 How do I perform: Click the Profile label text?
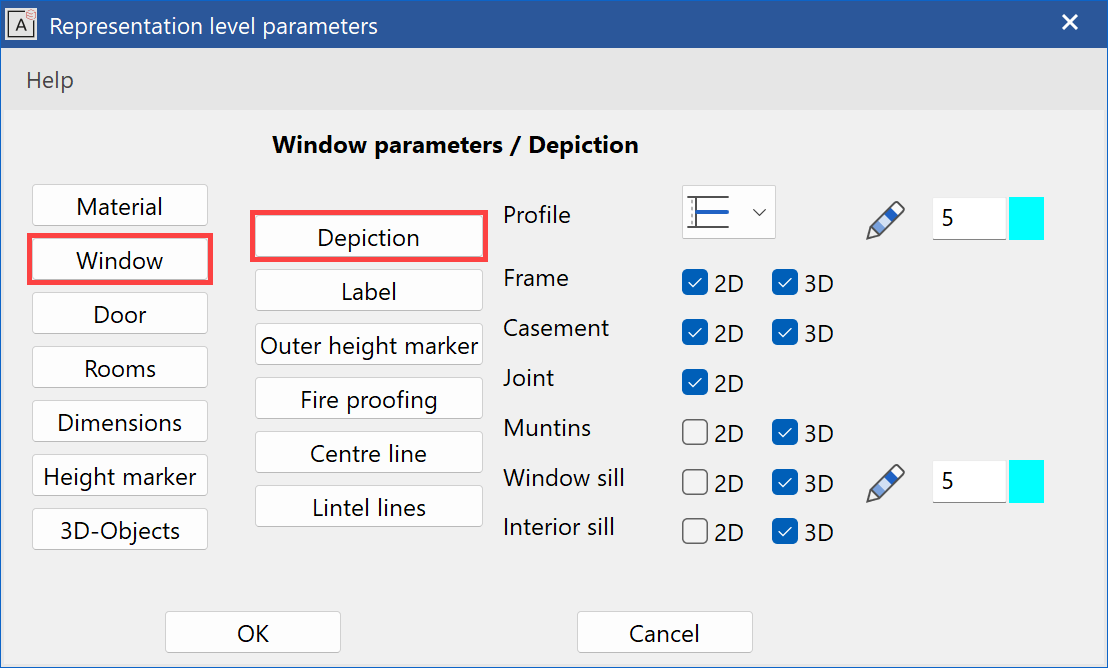[x=537, y=214]
